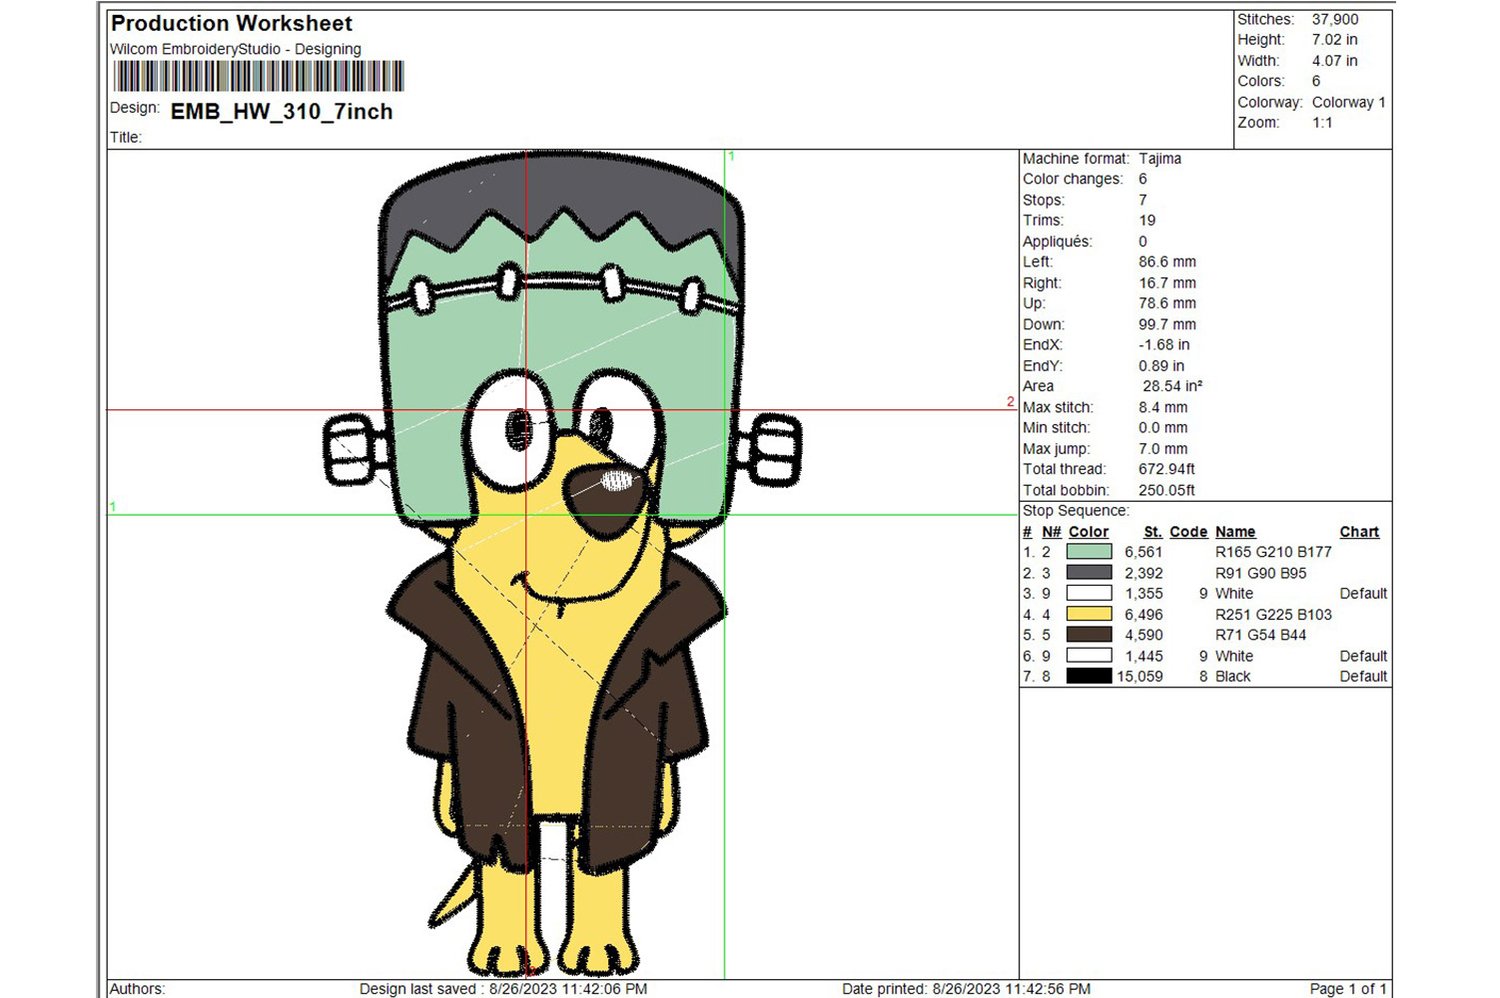Image resolution: width=1500 pixels, height=998 pixels.
Task: Select the Chart column header
Action: tap(1359, 532)
